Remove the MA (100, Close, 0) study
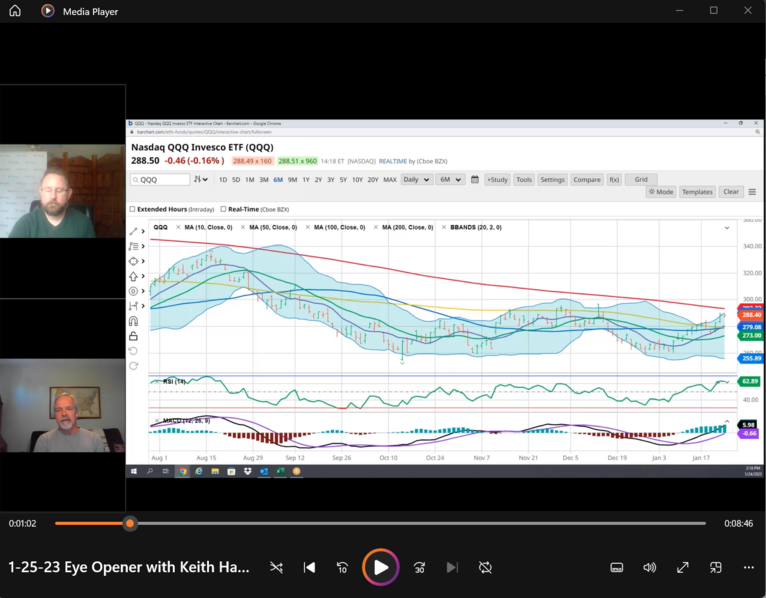 point(307,227)
